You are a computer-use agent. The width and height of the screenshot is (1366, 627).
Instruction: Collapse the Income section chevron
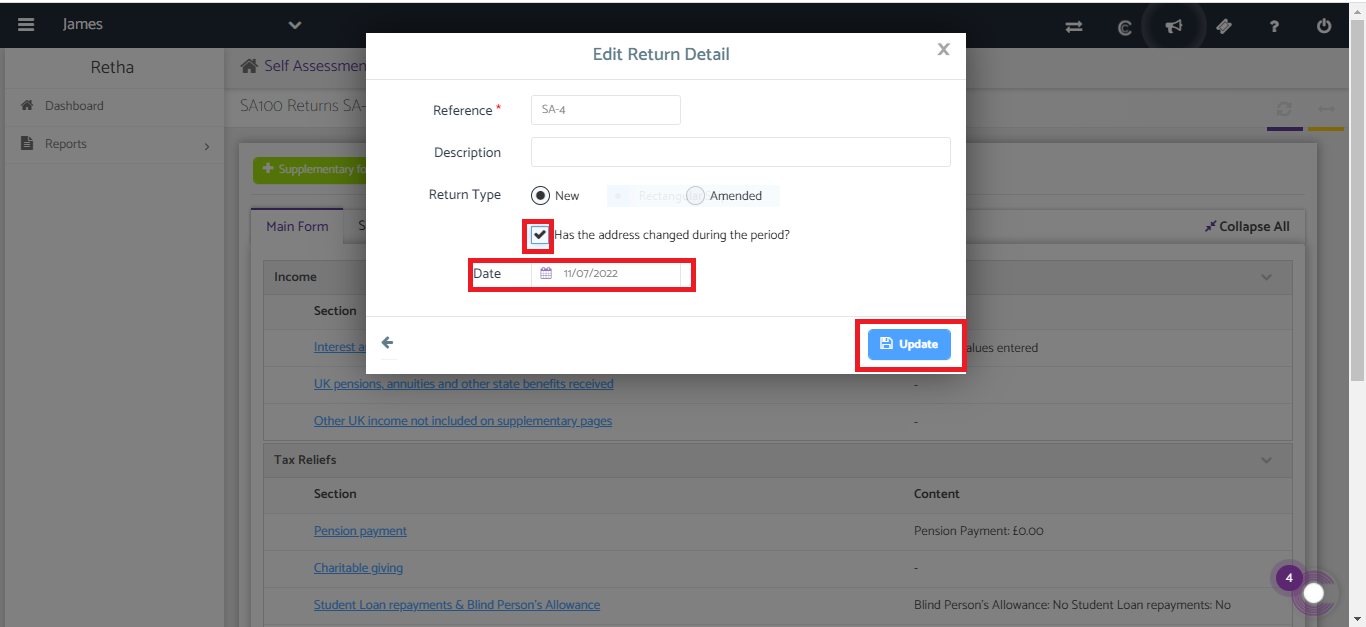coord(1267,277)
